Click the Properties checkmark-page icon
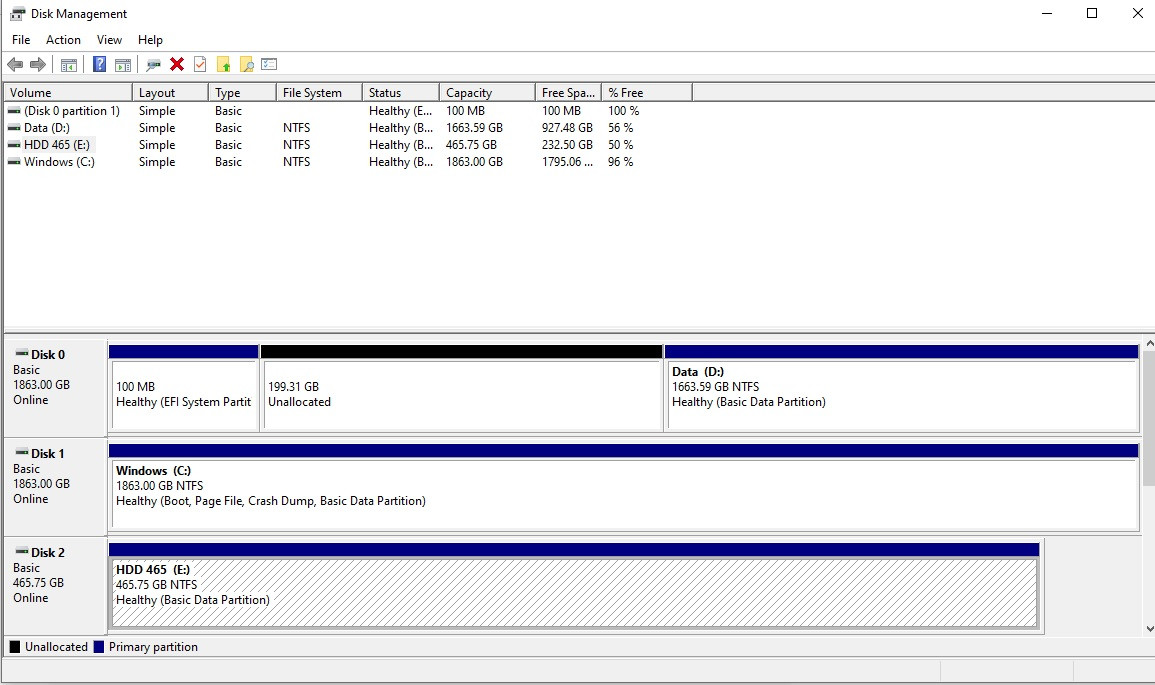The height and width of the screenshot is (685, 1155). click(x=200, y=64)
